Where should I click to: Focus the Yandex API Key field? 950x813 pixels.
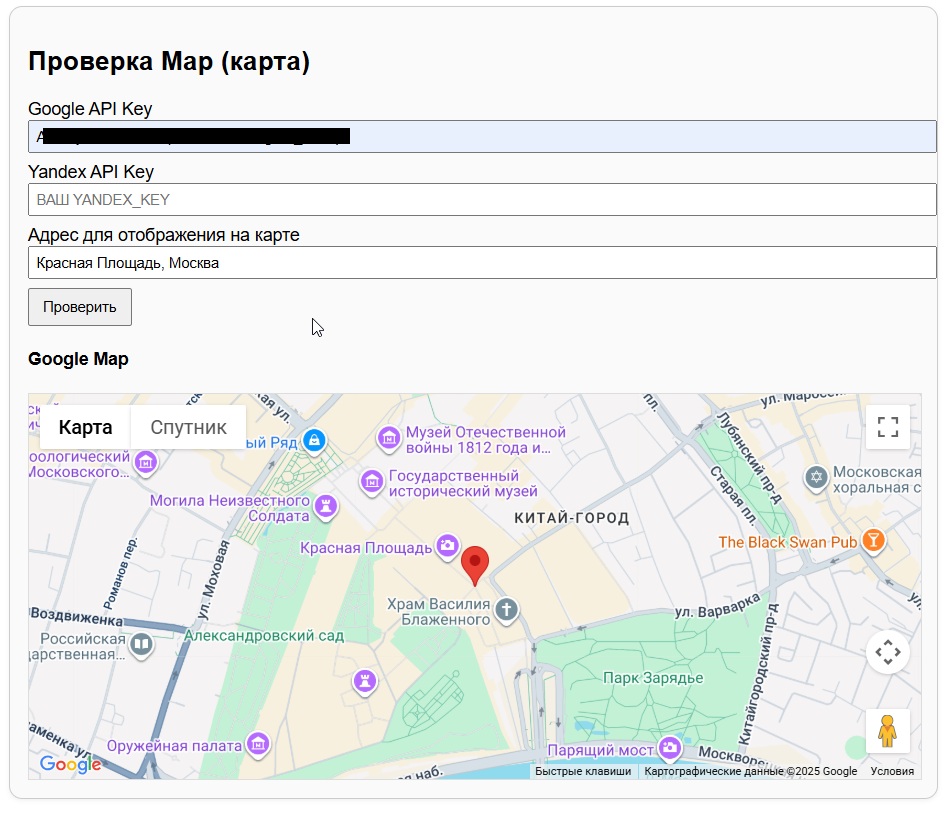(x=482, y=200)
